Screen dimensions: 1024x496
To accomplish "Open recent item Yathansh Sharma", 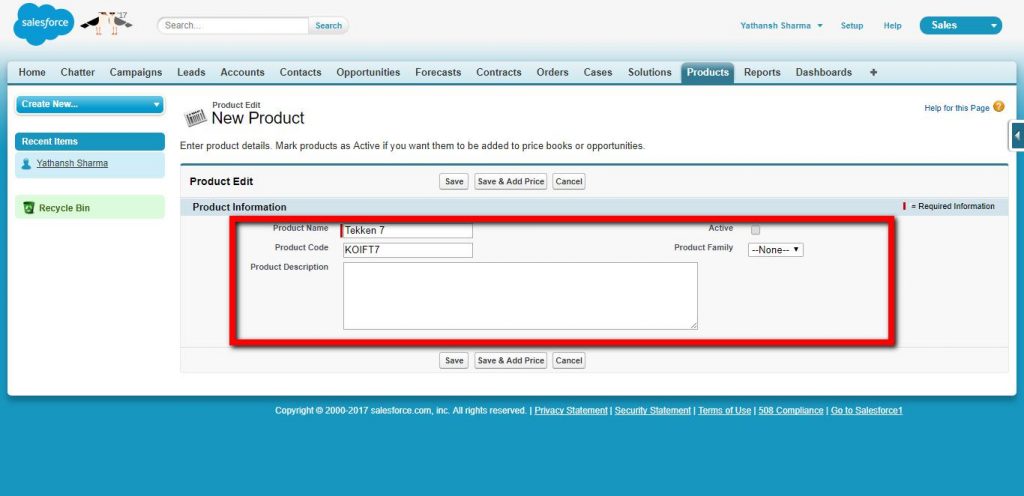I will pos(72,163).
